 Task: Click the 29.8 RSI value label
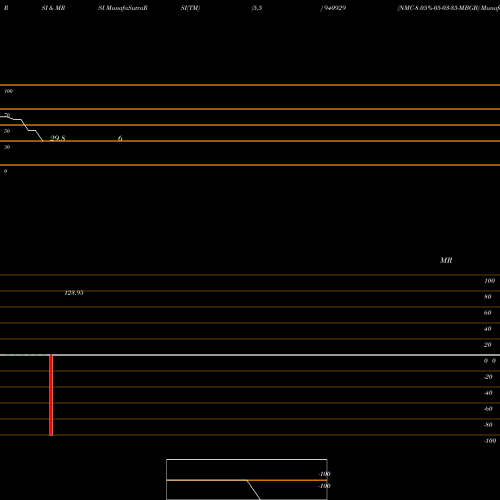point(58,138)
